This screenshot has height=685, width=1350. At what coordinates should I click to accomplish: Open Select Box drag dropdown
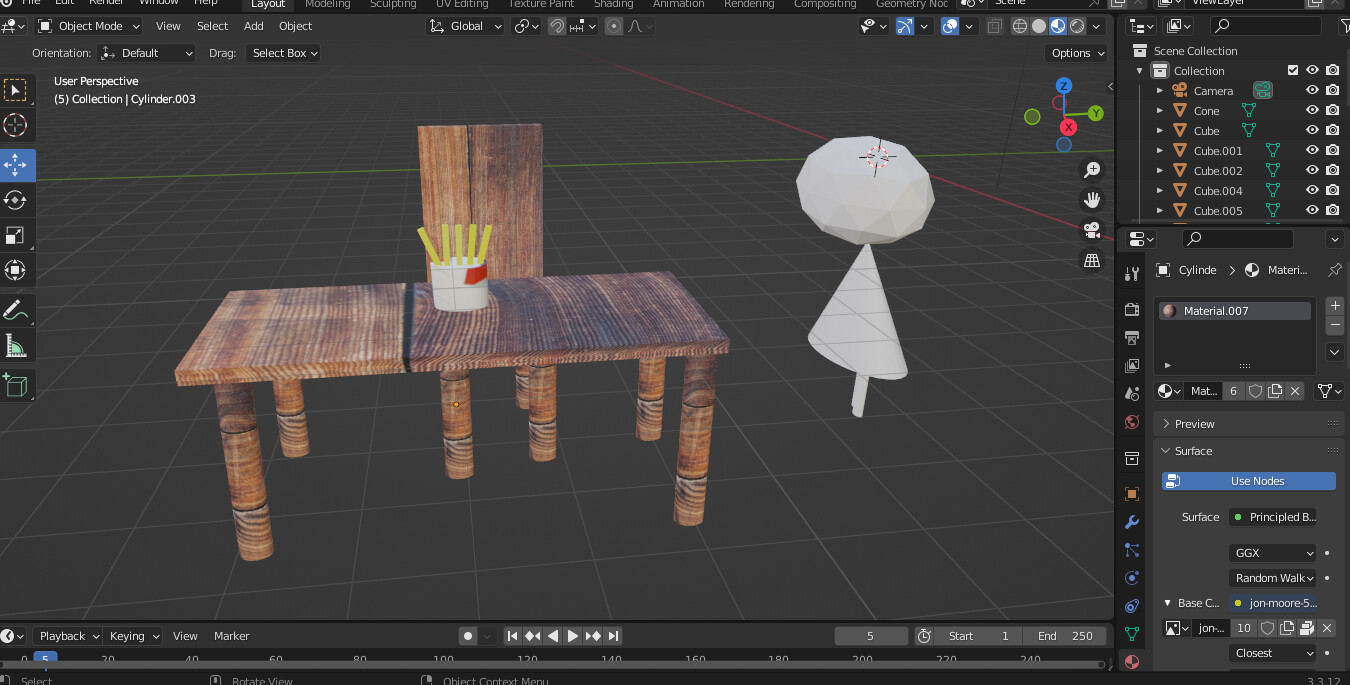coord(284,53)
